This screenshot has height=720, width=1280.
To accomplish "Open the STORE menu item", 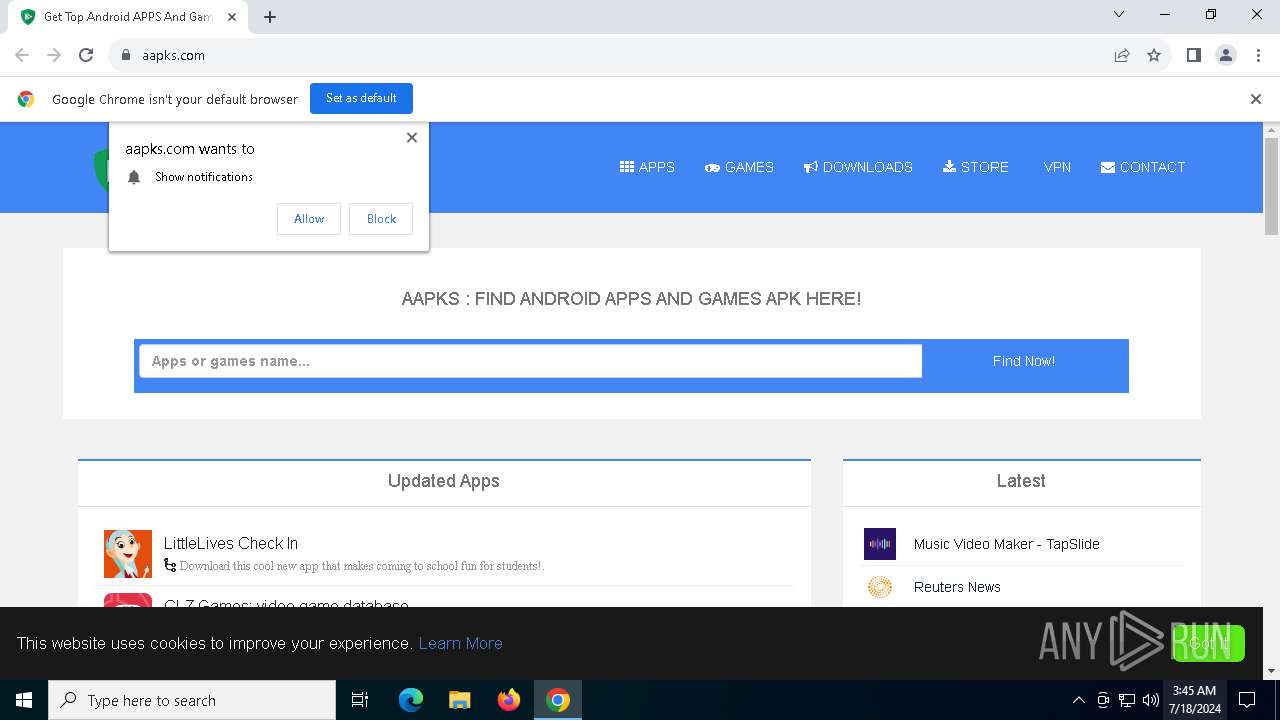I will (x=976, y=167).
